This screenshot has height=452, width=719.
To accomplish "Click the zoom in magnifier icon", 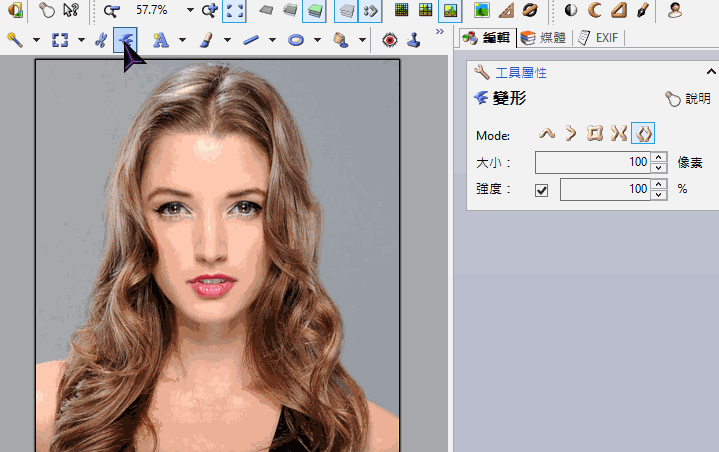I will pyautogui.click(x=209, y=11).
